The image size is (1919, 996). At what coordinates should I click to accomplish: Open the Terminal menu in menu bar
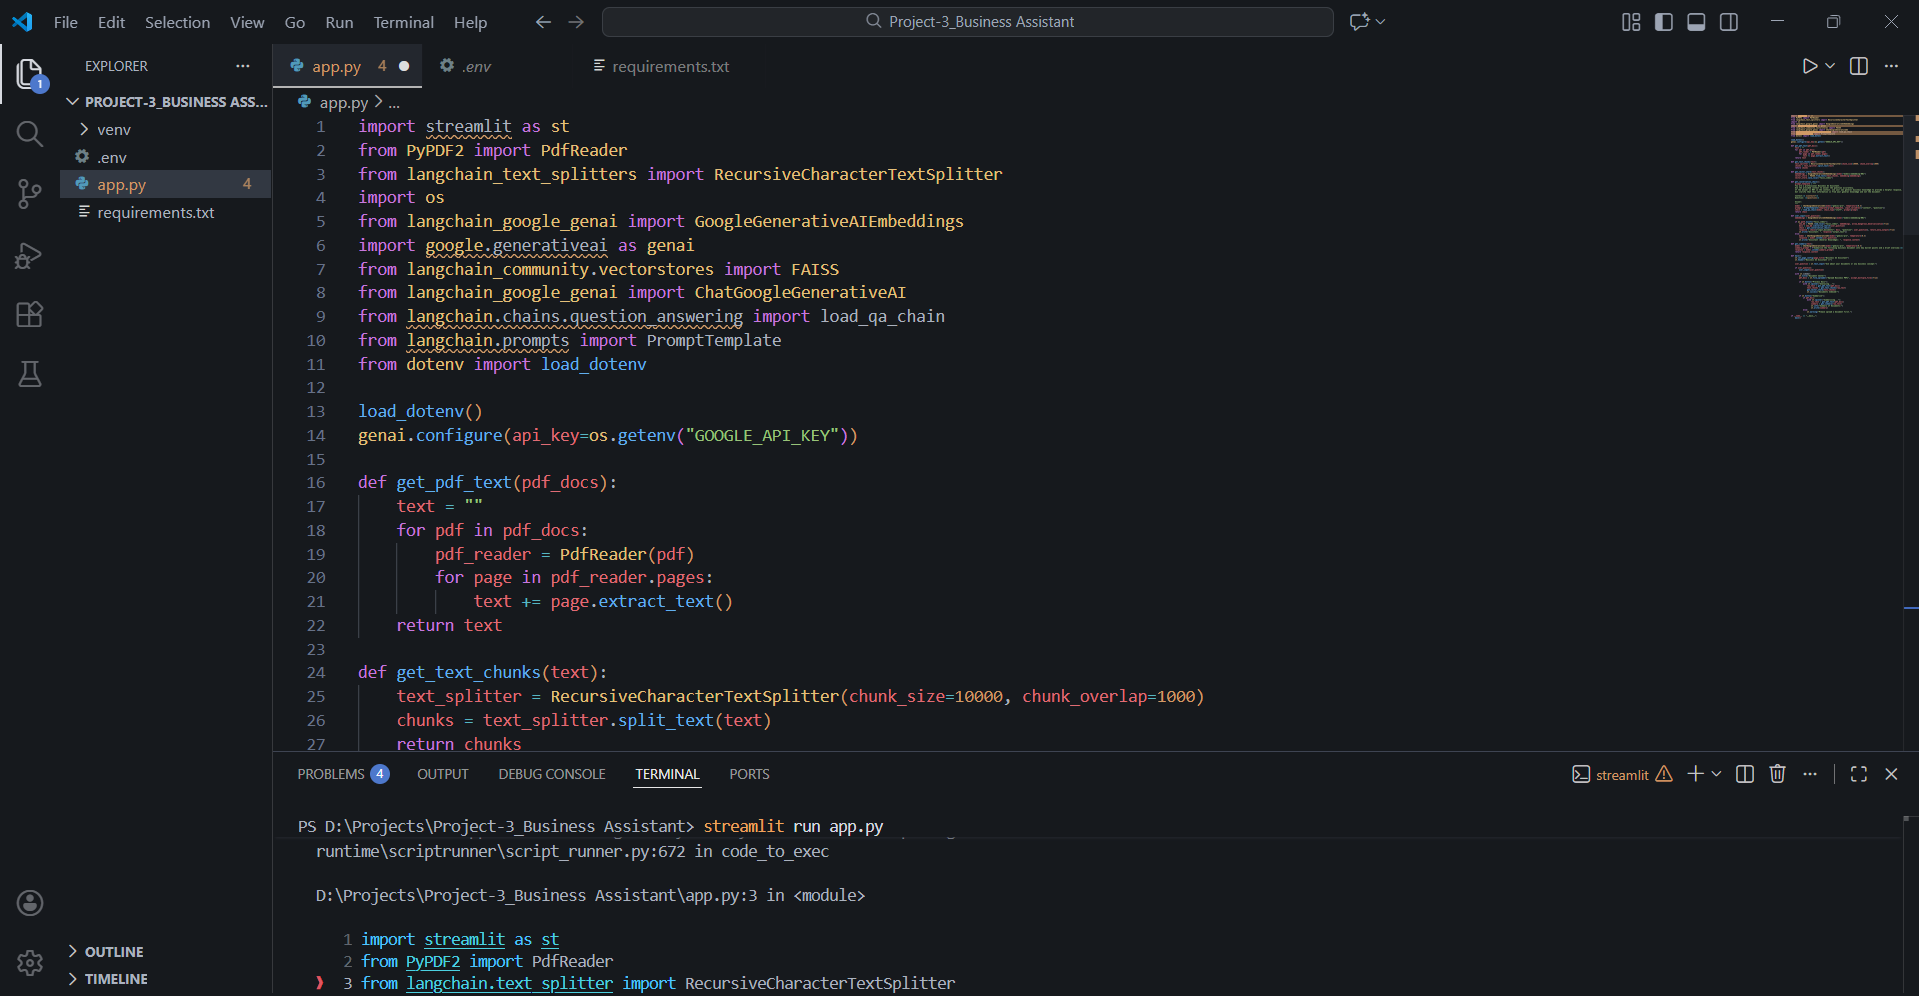(403, 22)
